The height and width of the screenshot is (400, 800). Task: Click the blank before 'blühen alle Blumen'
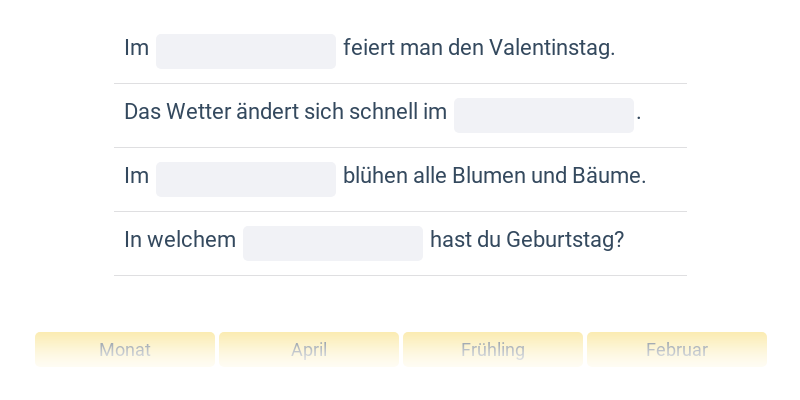[x=246, y=179]
